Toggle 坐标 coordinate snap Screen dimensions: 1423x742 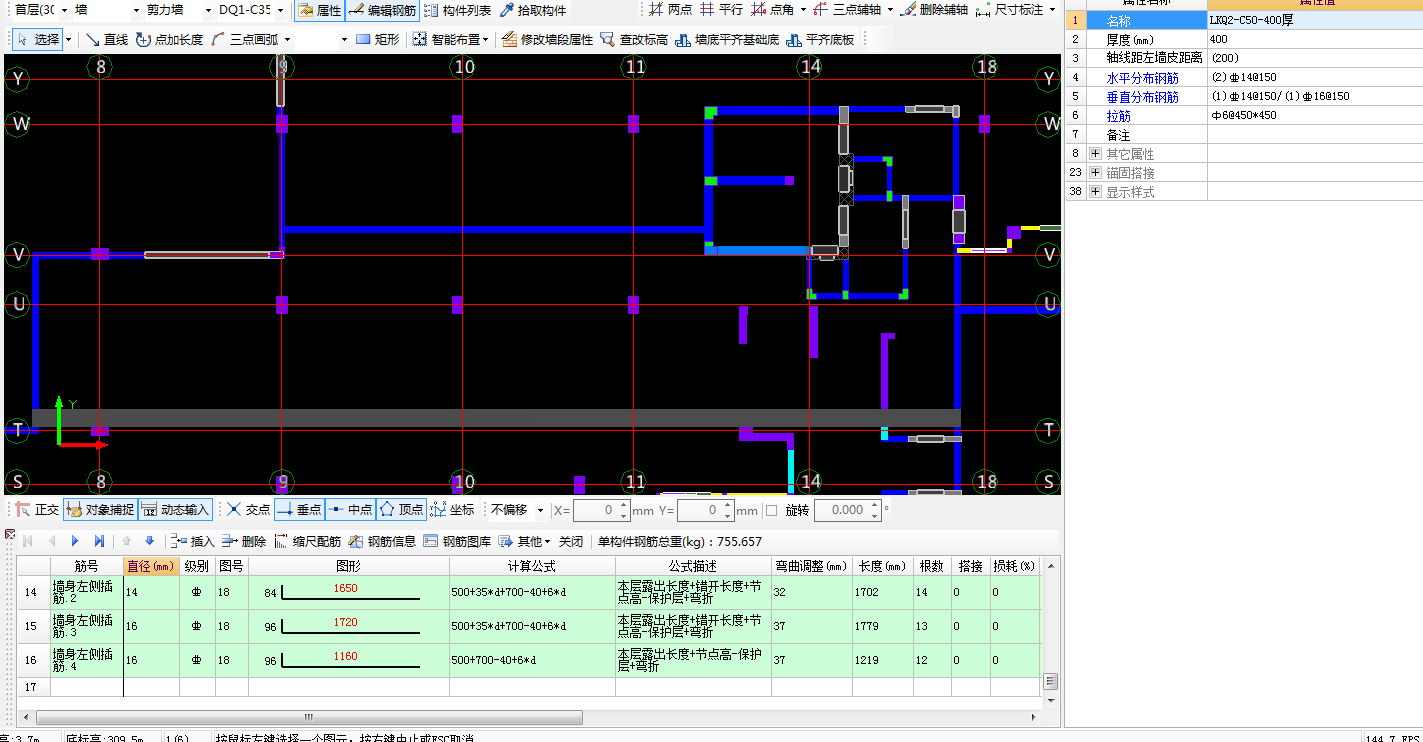pyautogui.click(x=452, y=509)
